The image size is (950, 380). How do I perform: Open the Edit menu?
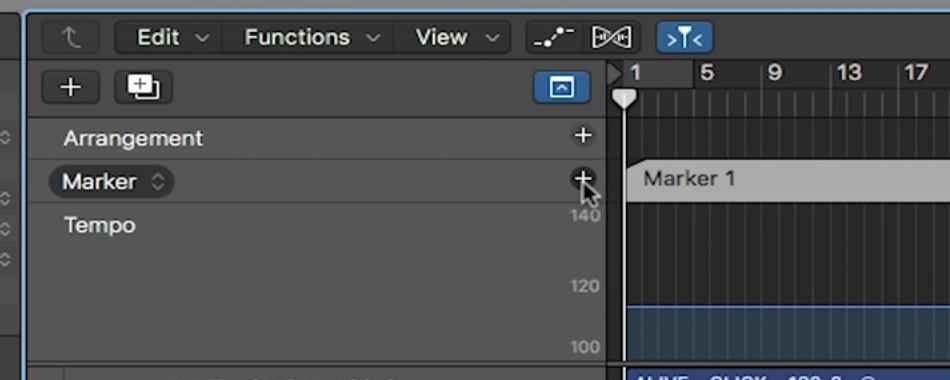tap(170, 38)
